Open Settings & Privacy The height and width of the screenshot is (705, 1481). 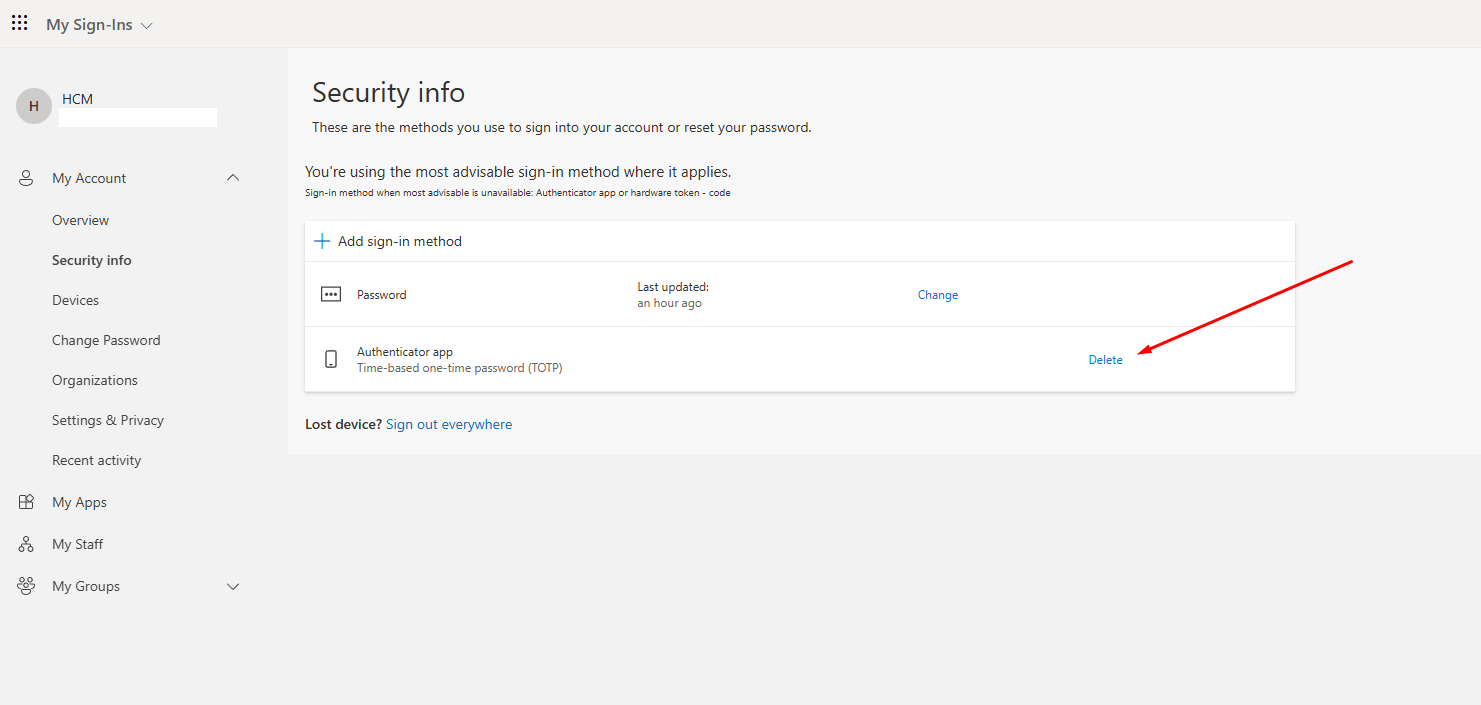tap(108, 420)
